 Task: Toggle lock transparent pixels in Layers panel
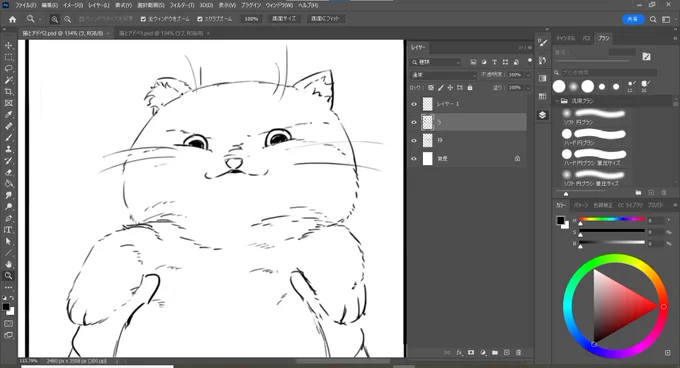pos(431,88)
